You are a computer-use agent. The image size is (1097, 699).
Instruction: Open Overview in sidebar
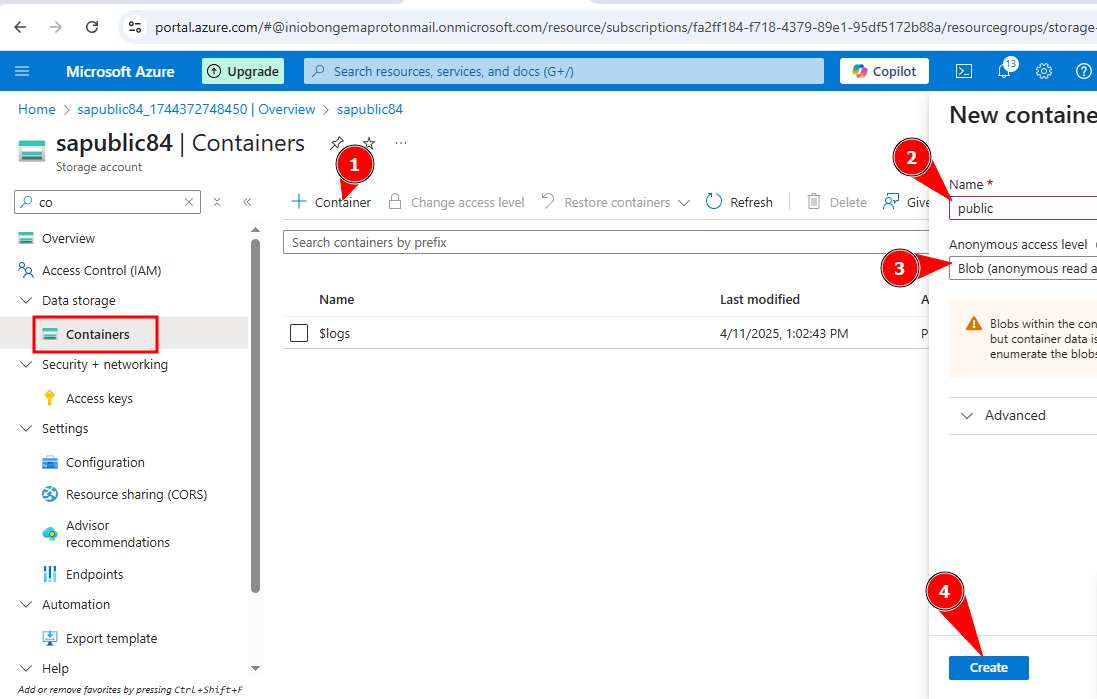tap(68, 239)
